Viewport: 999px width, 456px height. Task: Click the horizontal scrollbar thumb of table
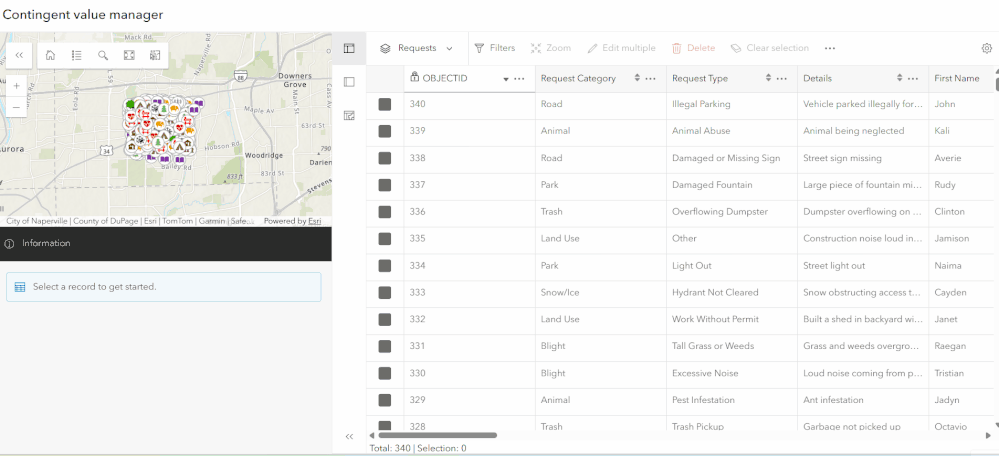[x=438, y=436]
